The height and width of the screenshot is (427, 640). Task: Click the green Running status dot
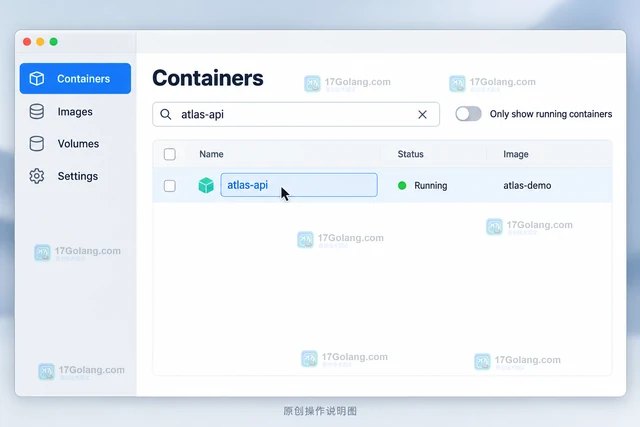pos(402,186)
